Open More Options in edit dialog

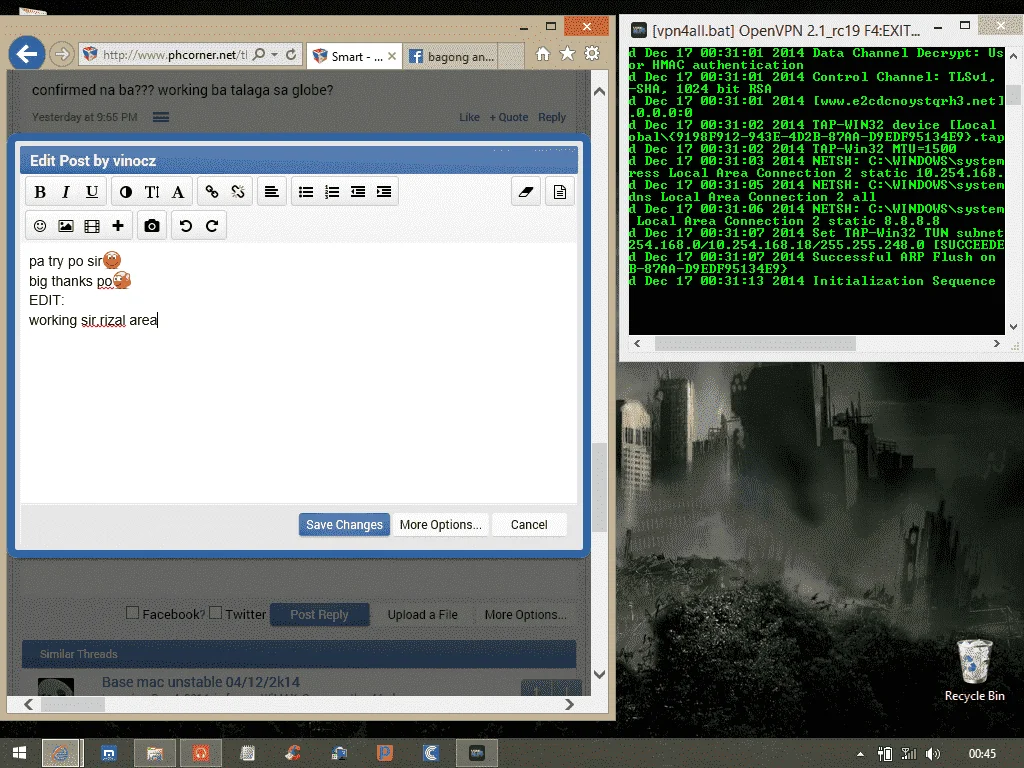click(x=440, y=524)
